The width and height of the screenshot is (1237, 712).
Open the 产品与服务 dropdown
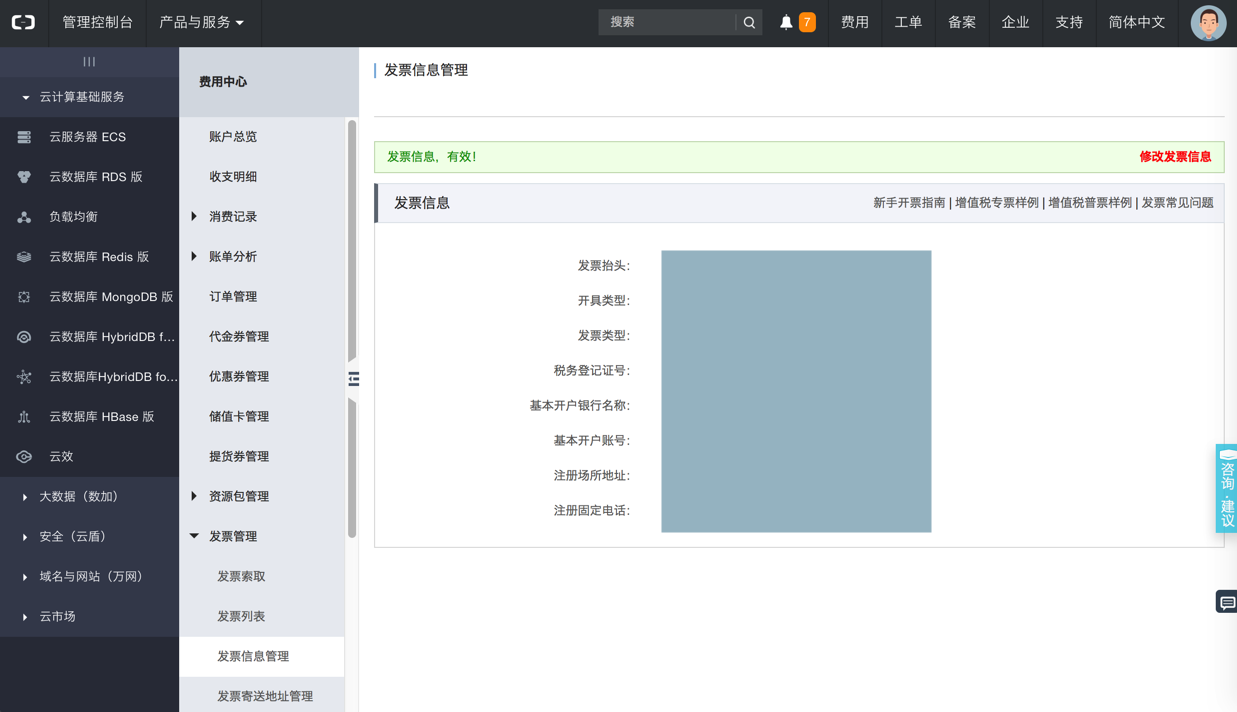click(x=202, y=22)
